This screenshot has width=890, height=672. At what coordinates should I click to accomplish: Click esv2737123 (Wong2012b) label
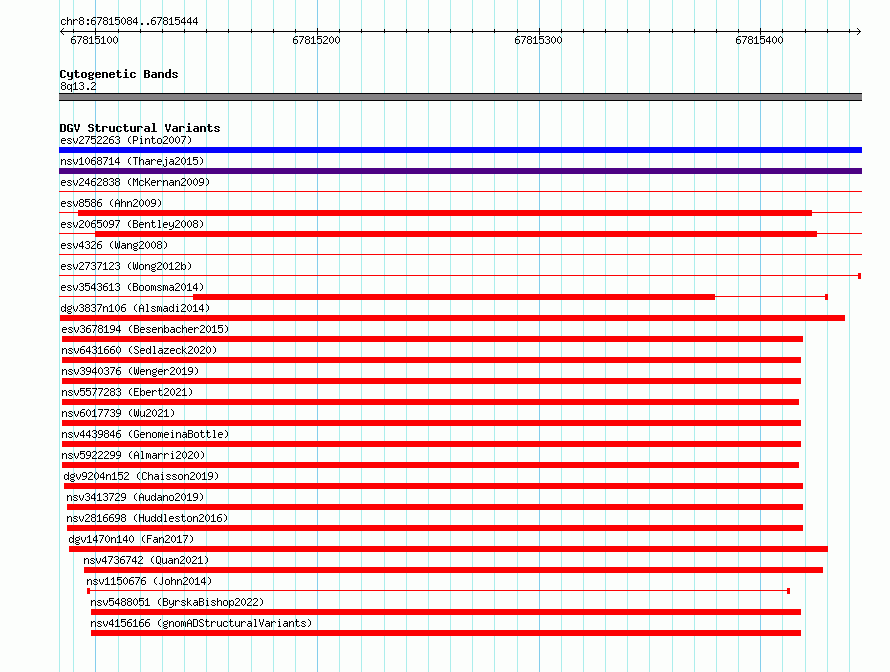pyautogui.click(x=126, y=266)
